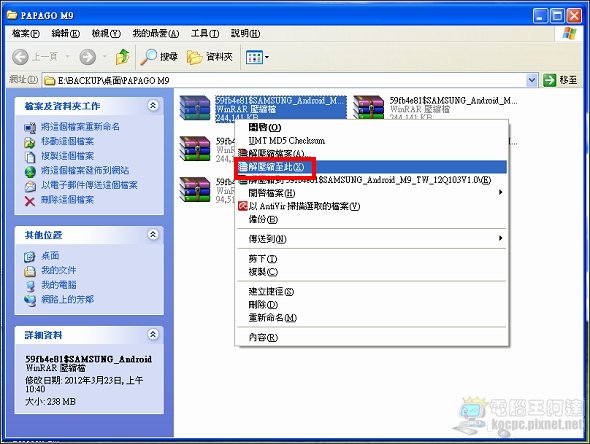590x444 pixels.
Task: Click the publish to web globe icon
Action: click(x=30, y=172)
